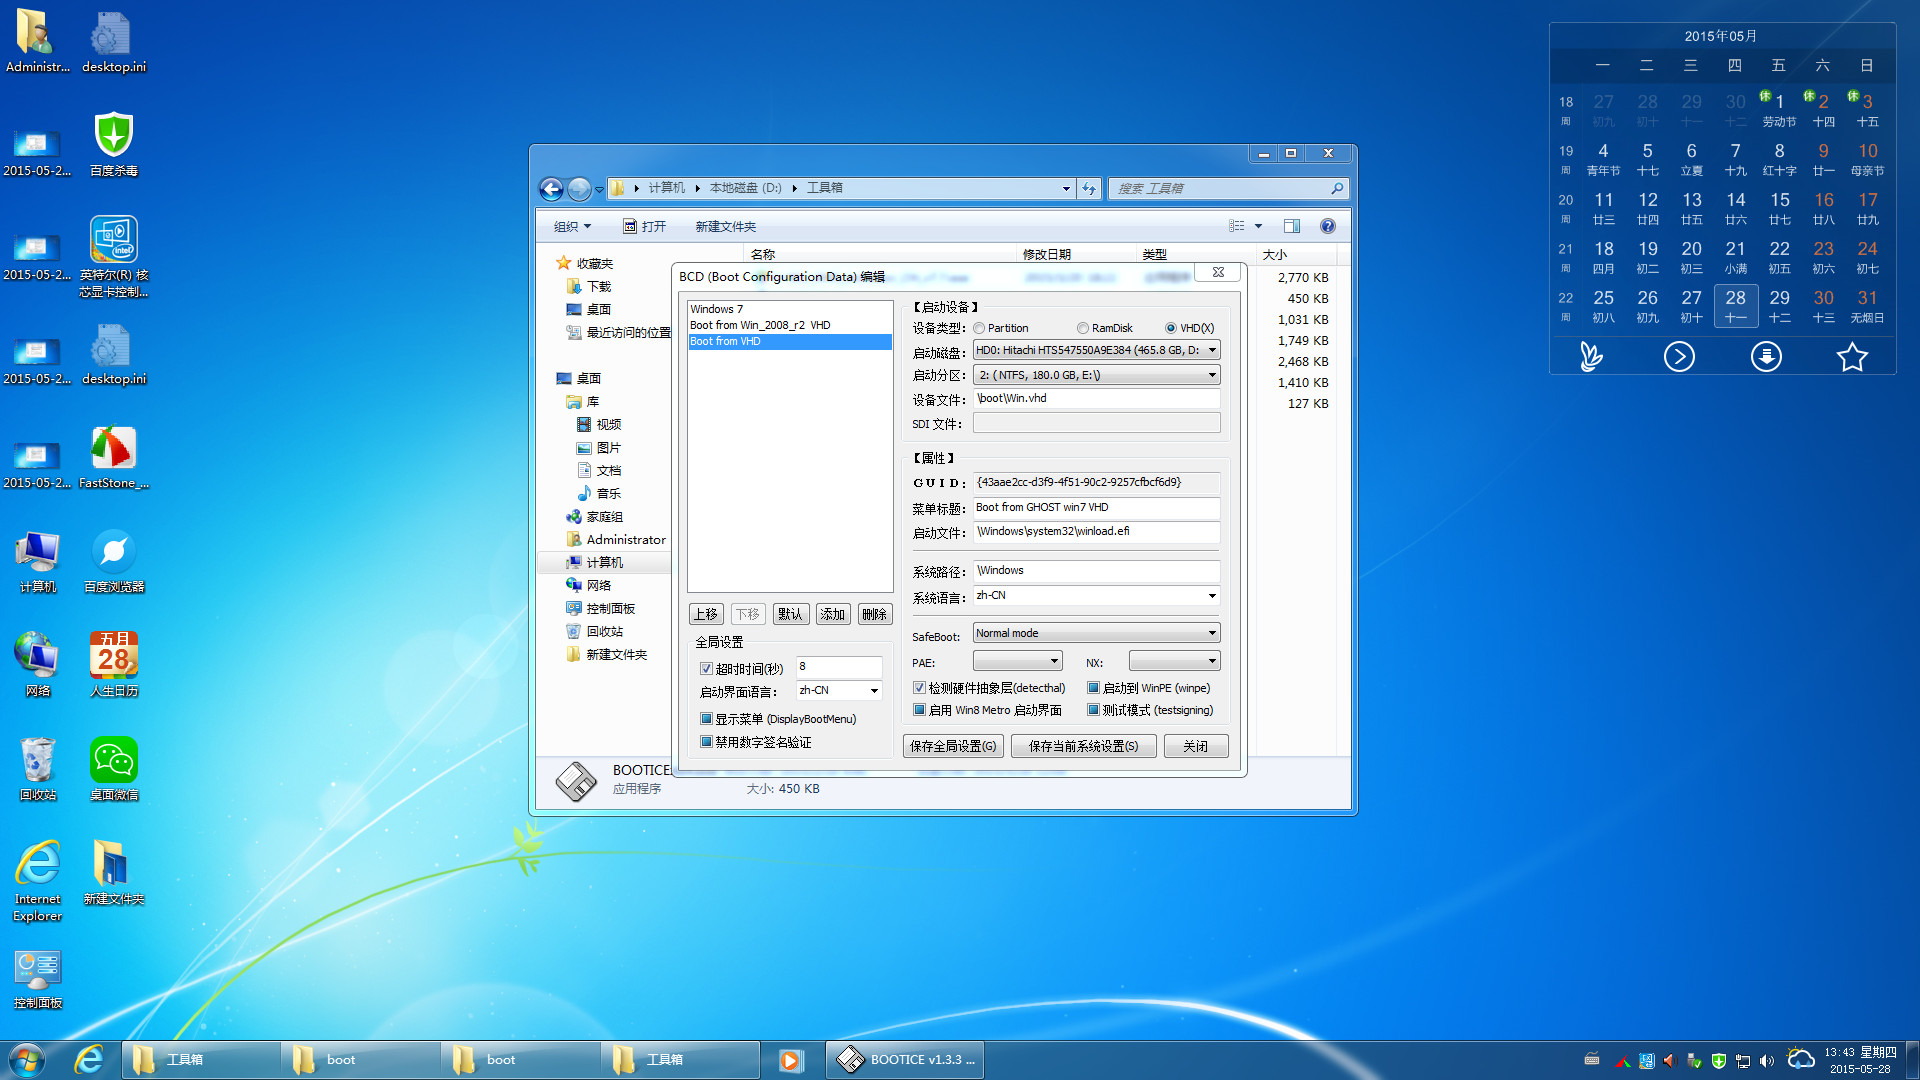Enable 测试模式 (testsigning) checkbox
The width and height of the screenshot is (1920, 1080).
pyautogui.click(x=1093, y=710)
